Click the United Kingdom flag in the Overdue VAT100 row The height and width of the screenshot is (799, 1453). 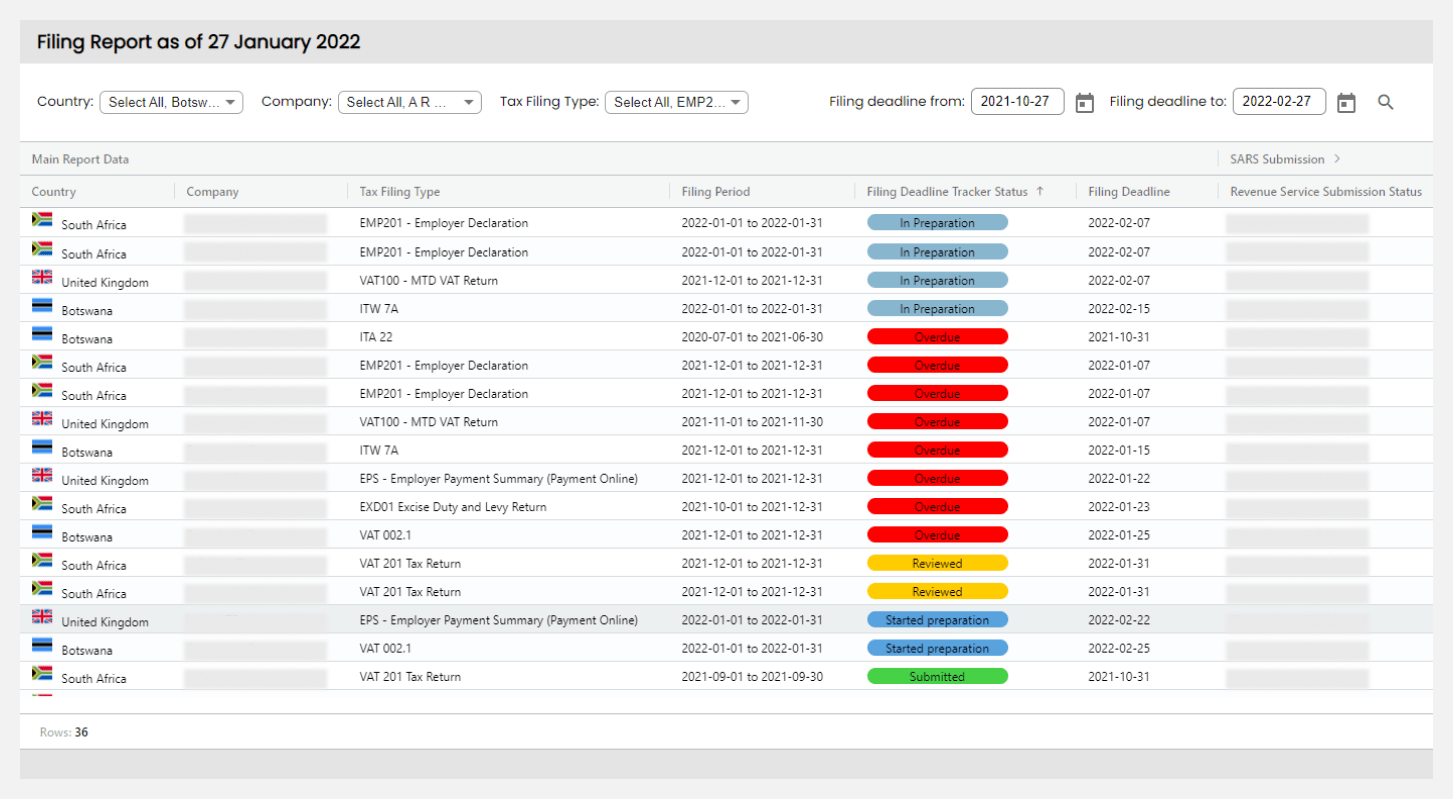42,418
